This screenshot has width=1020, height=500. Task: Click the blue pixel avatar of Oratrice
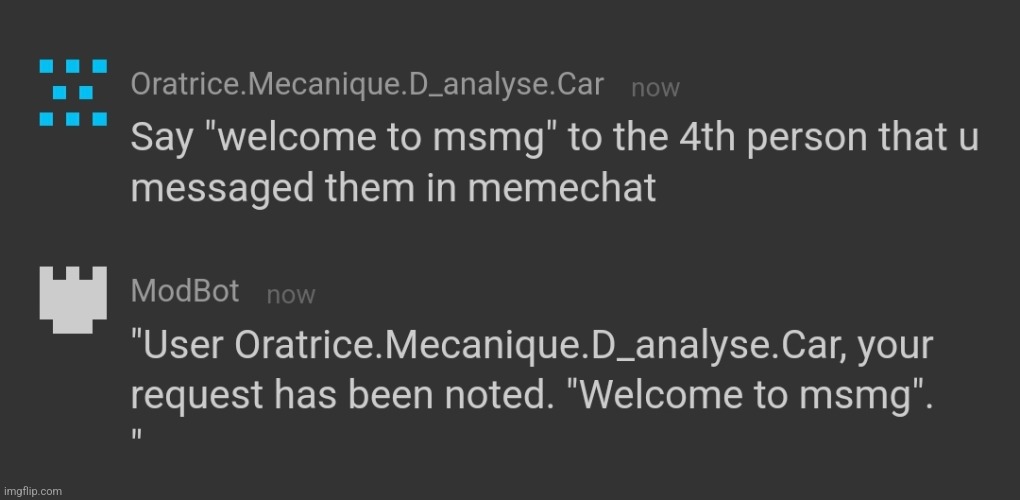click(x=73, y=92)
